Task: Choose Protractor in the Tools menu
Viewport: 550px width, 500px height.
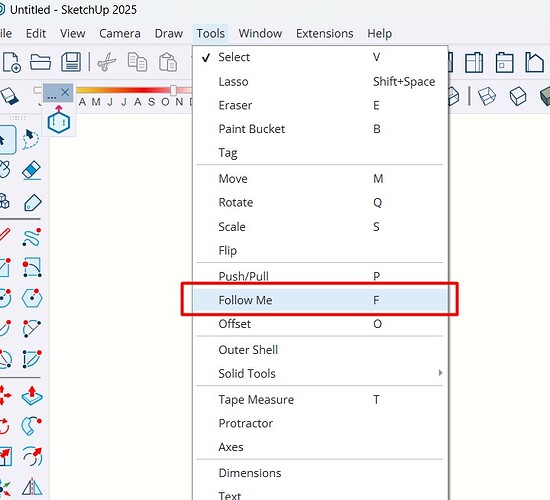Action: click(320, 423)
